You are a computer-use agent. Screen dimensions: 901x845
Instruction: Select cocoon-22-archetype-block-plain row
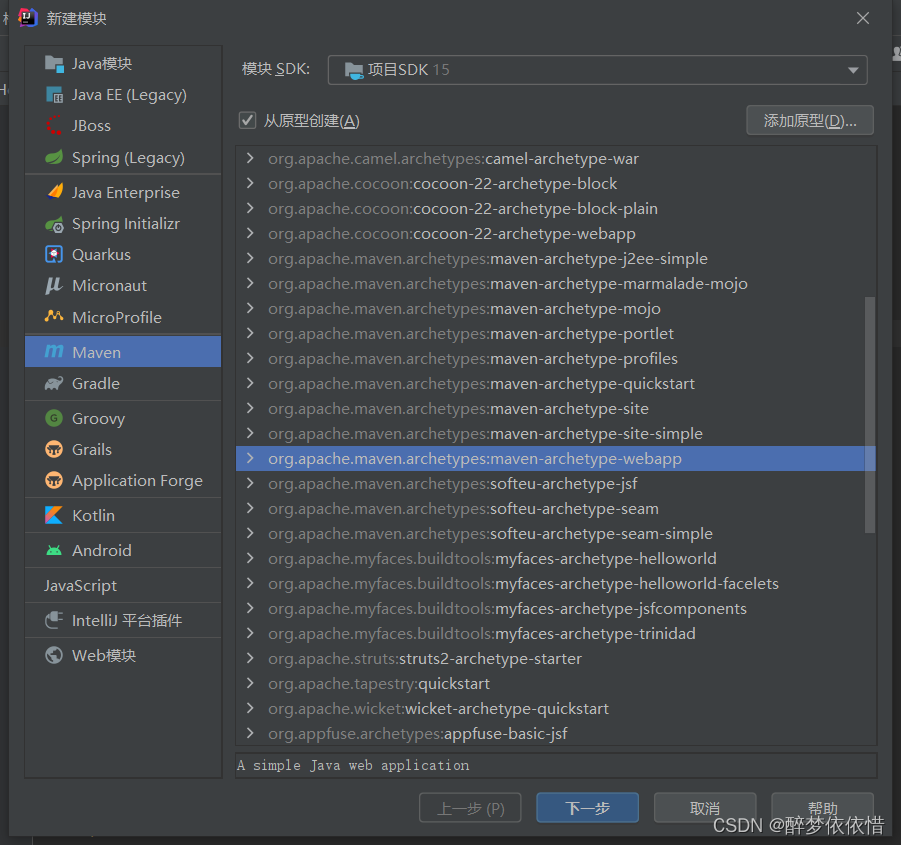[556, 209]
